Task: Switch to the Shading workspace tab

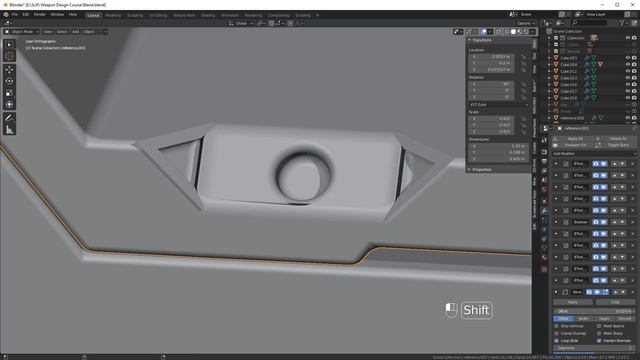Action: tap(208, 15)
